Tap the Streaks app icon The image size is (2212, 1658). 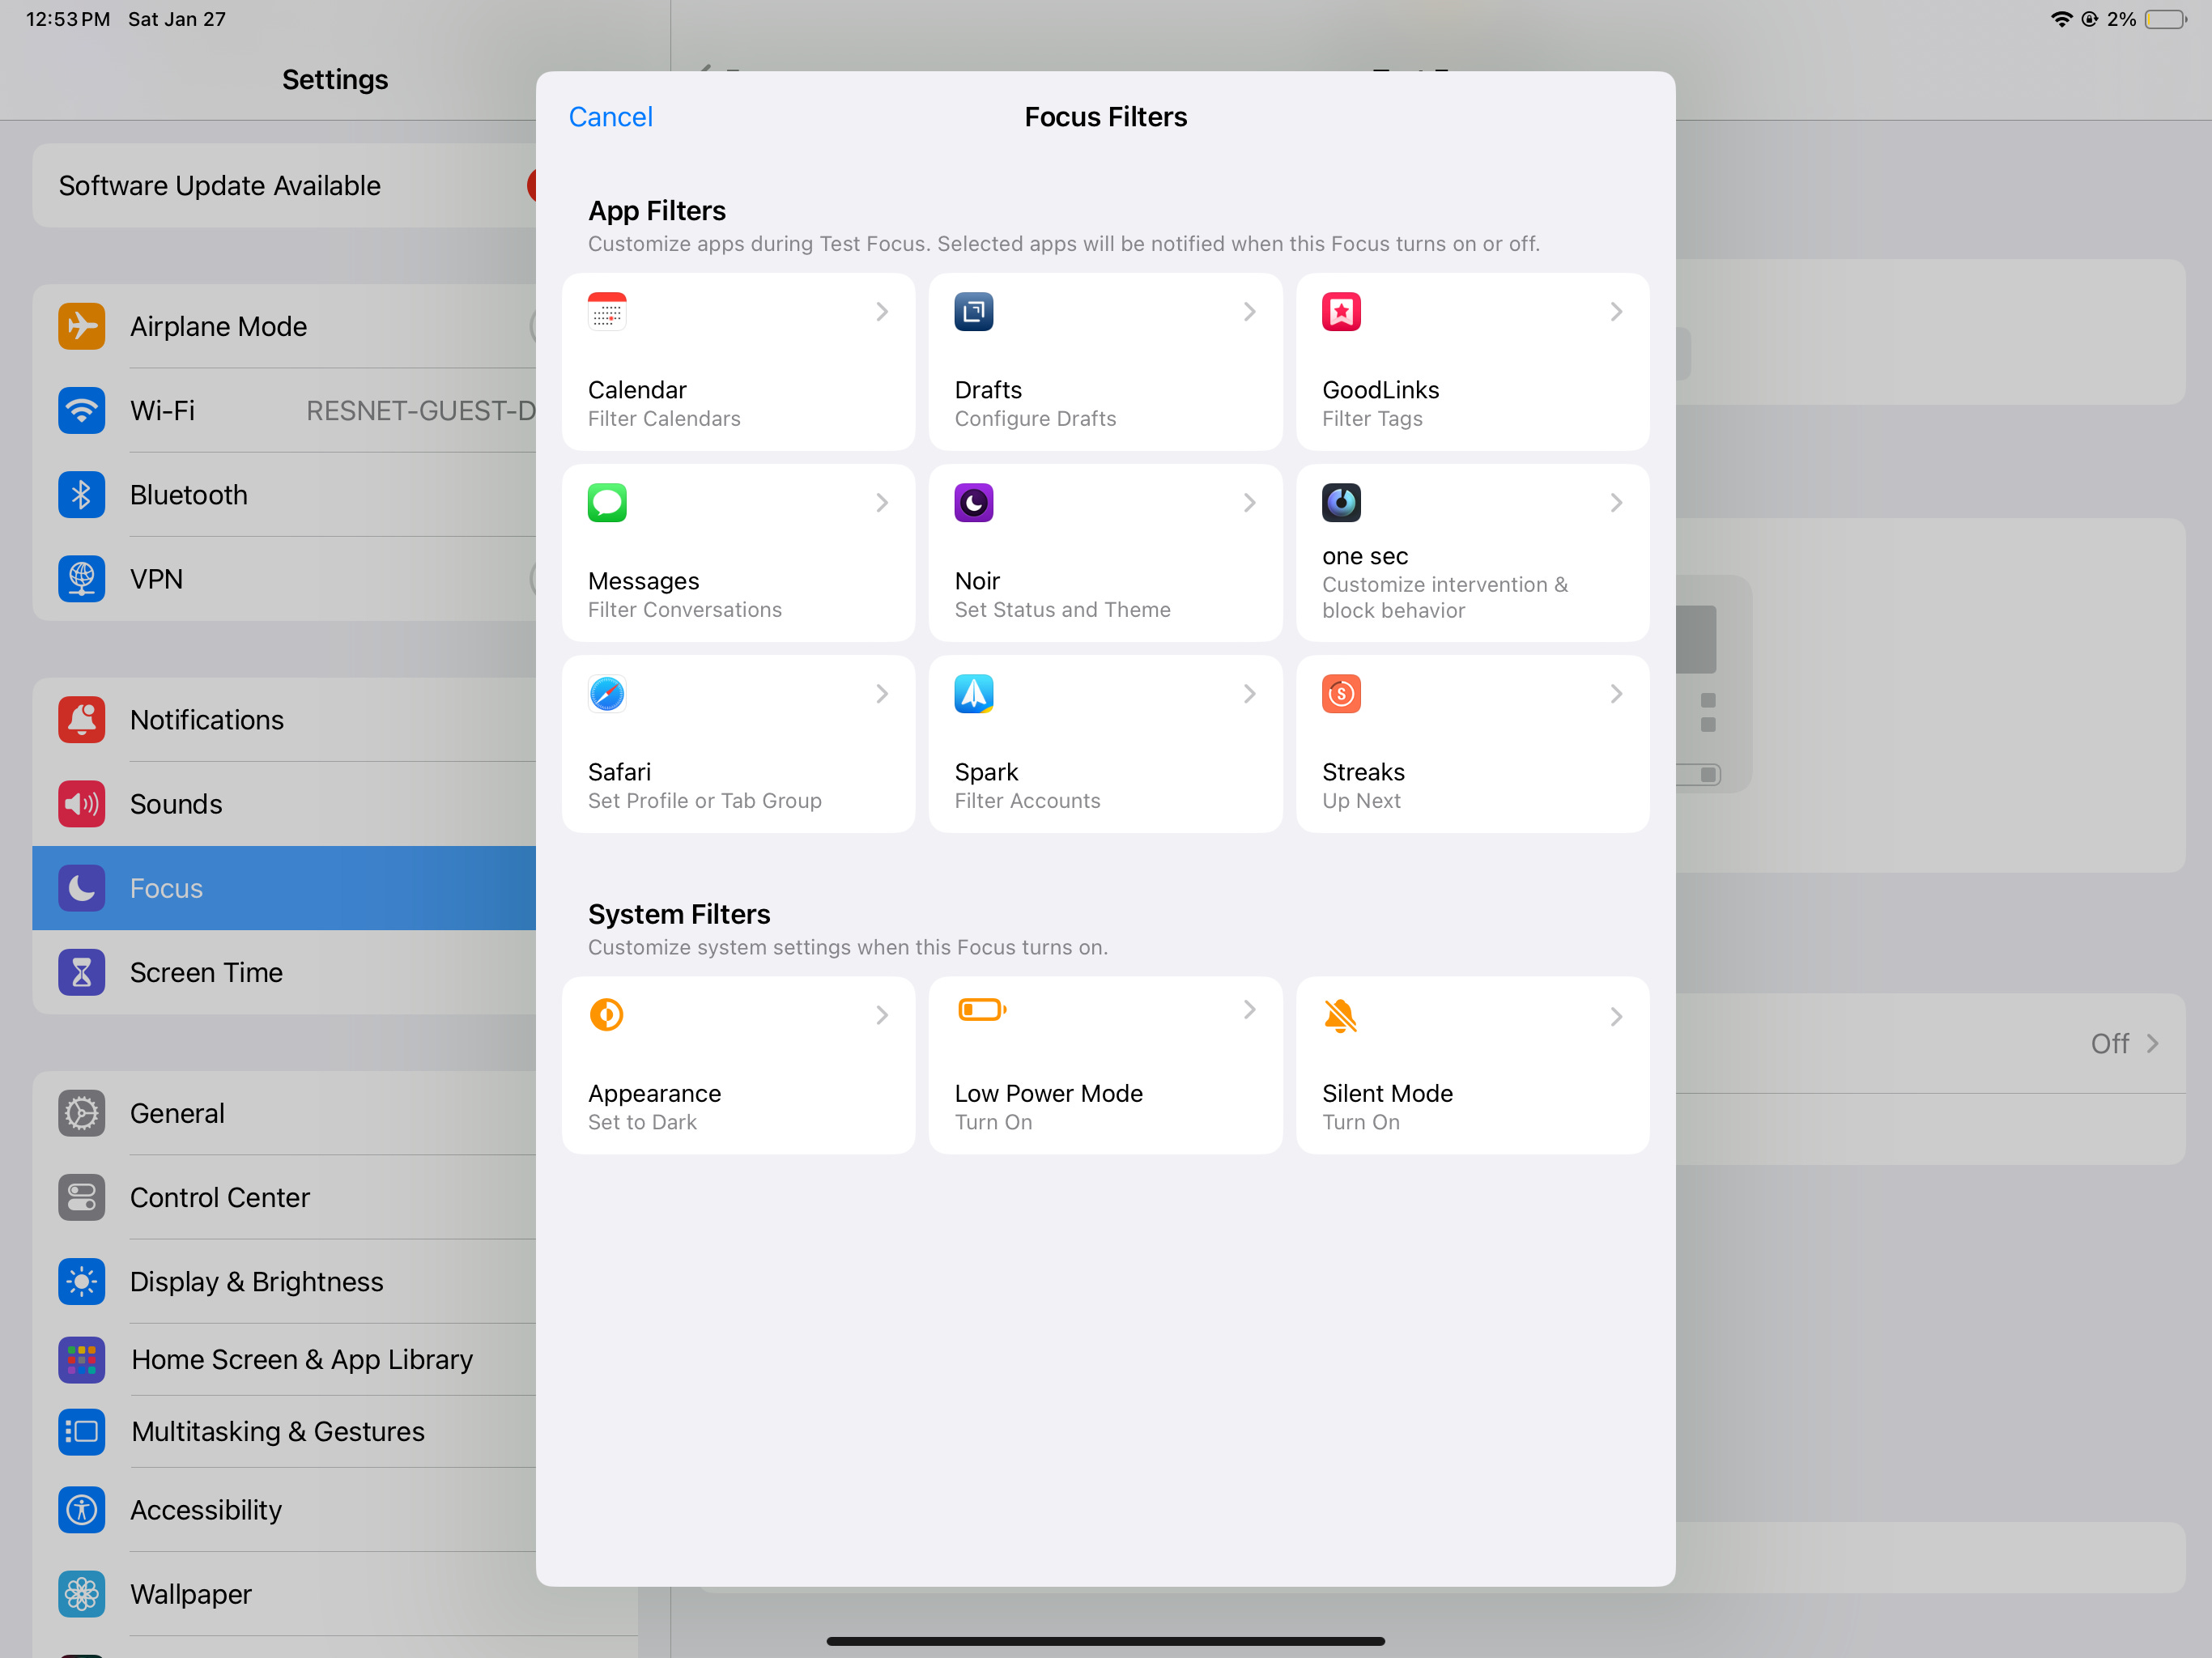click(1341, 694)
